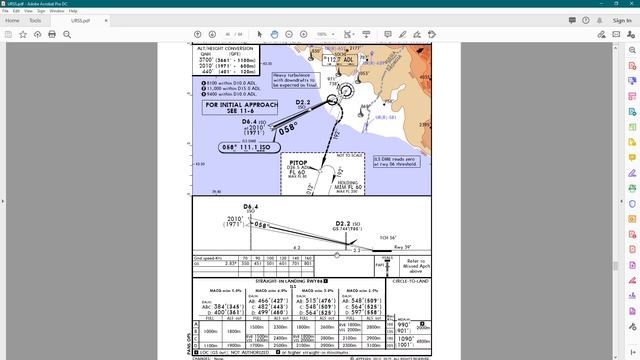Open the purple Fill & Sign tool
Image resolution: width=640 pixels, height=360 pixels.
pos(632,173)
